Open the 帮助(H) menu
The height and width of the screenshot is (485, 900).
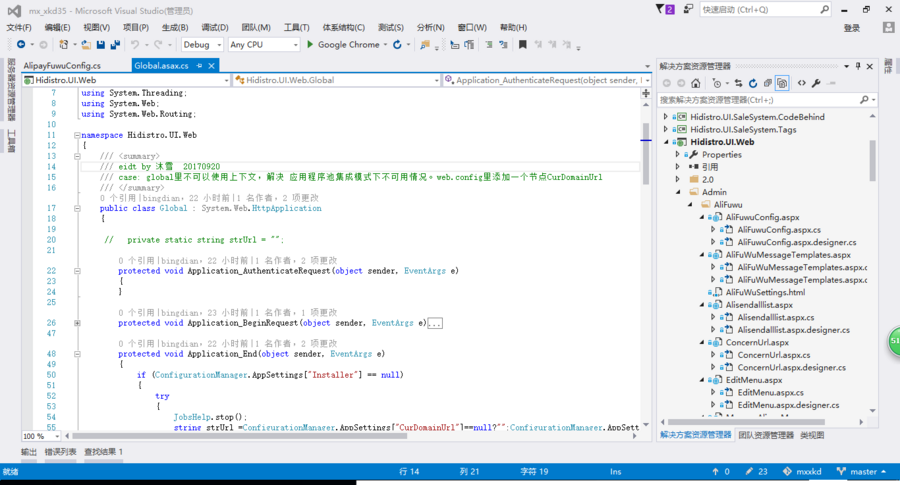tap(513, 28)
